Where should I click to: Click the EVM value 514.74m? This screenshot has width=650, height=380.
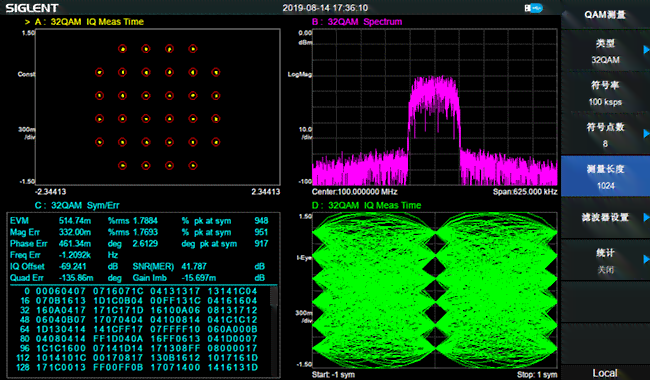pos(75,221)
